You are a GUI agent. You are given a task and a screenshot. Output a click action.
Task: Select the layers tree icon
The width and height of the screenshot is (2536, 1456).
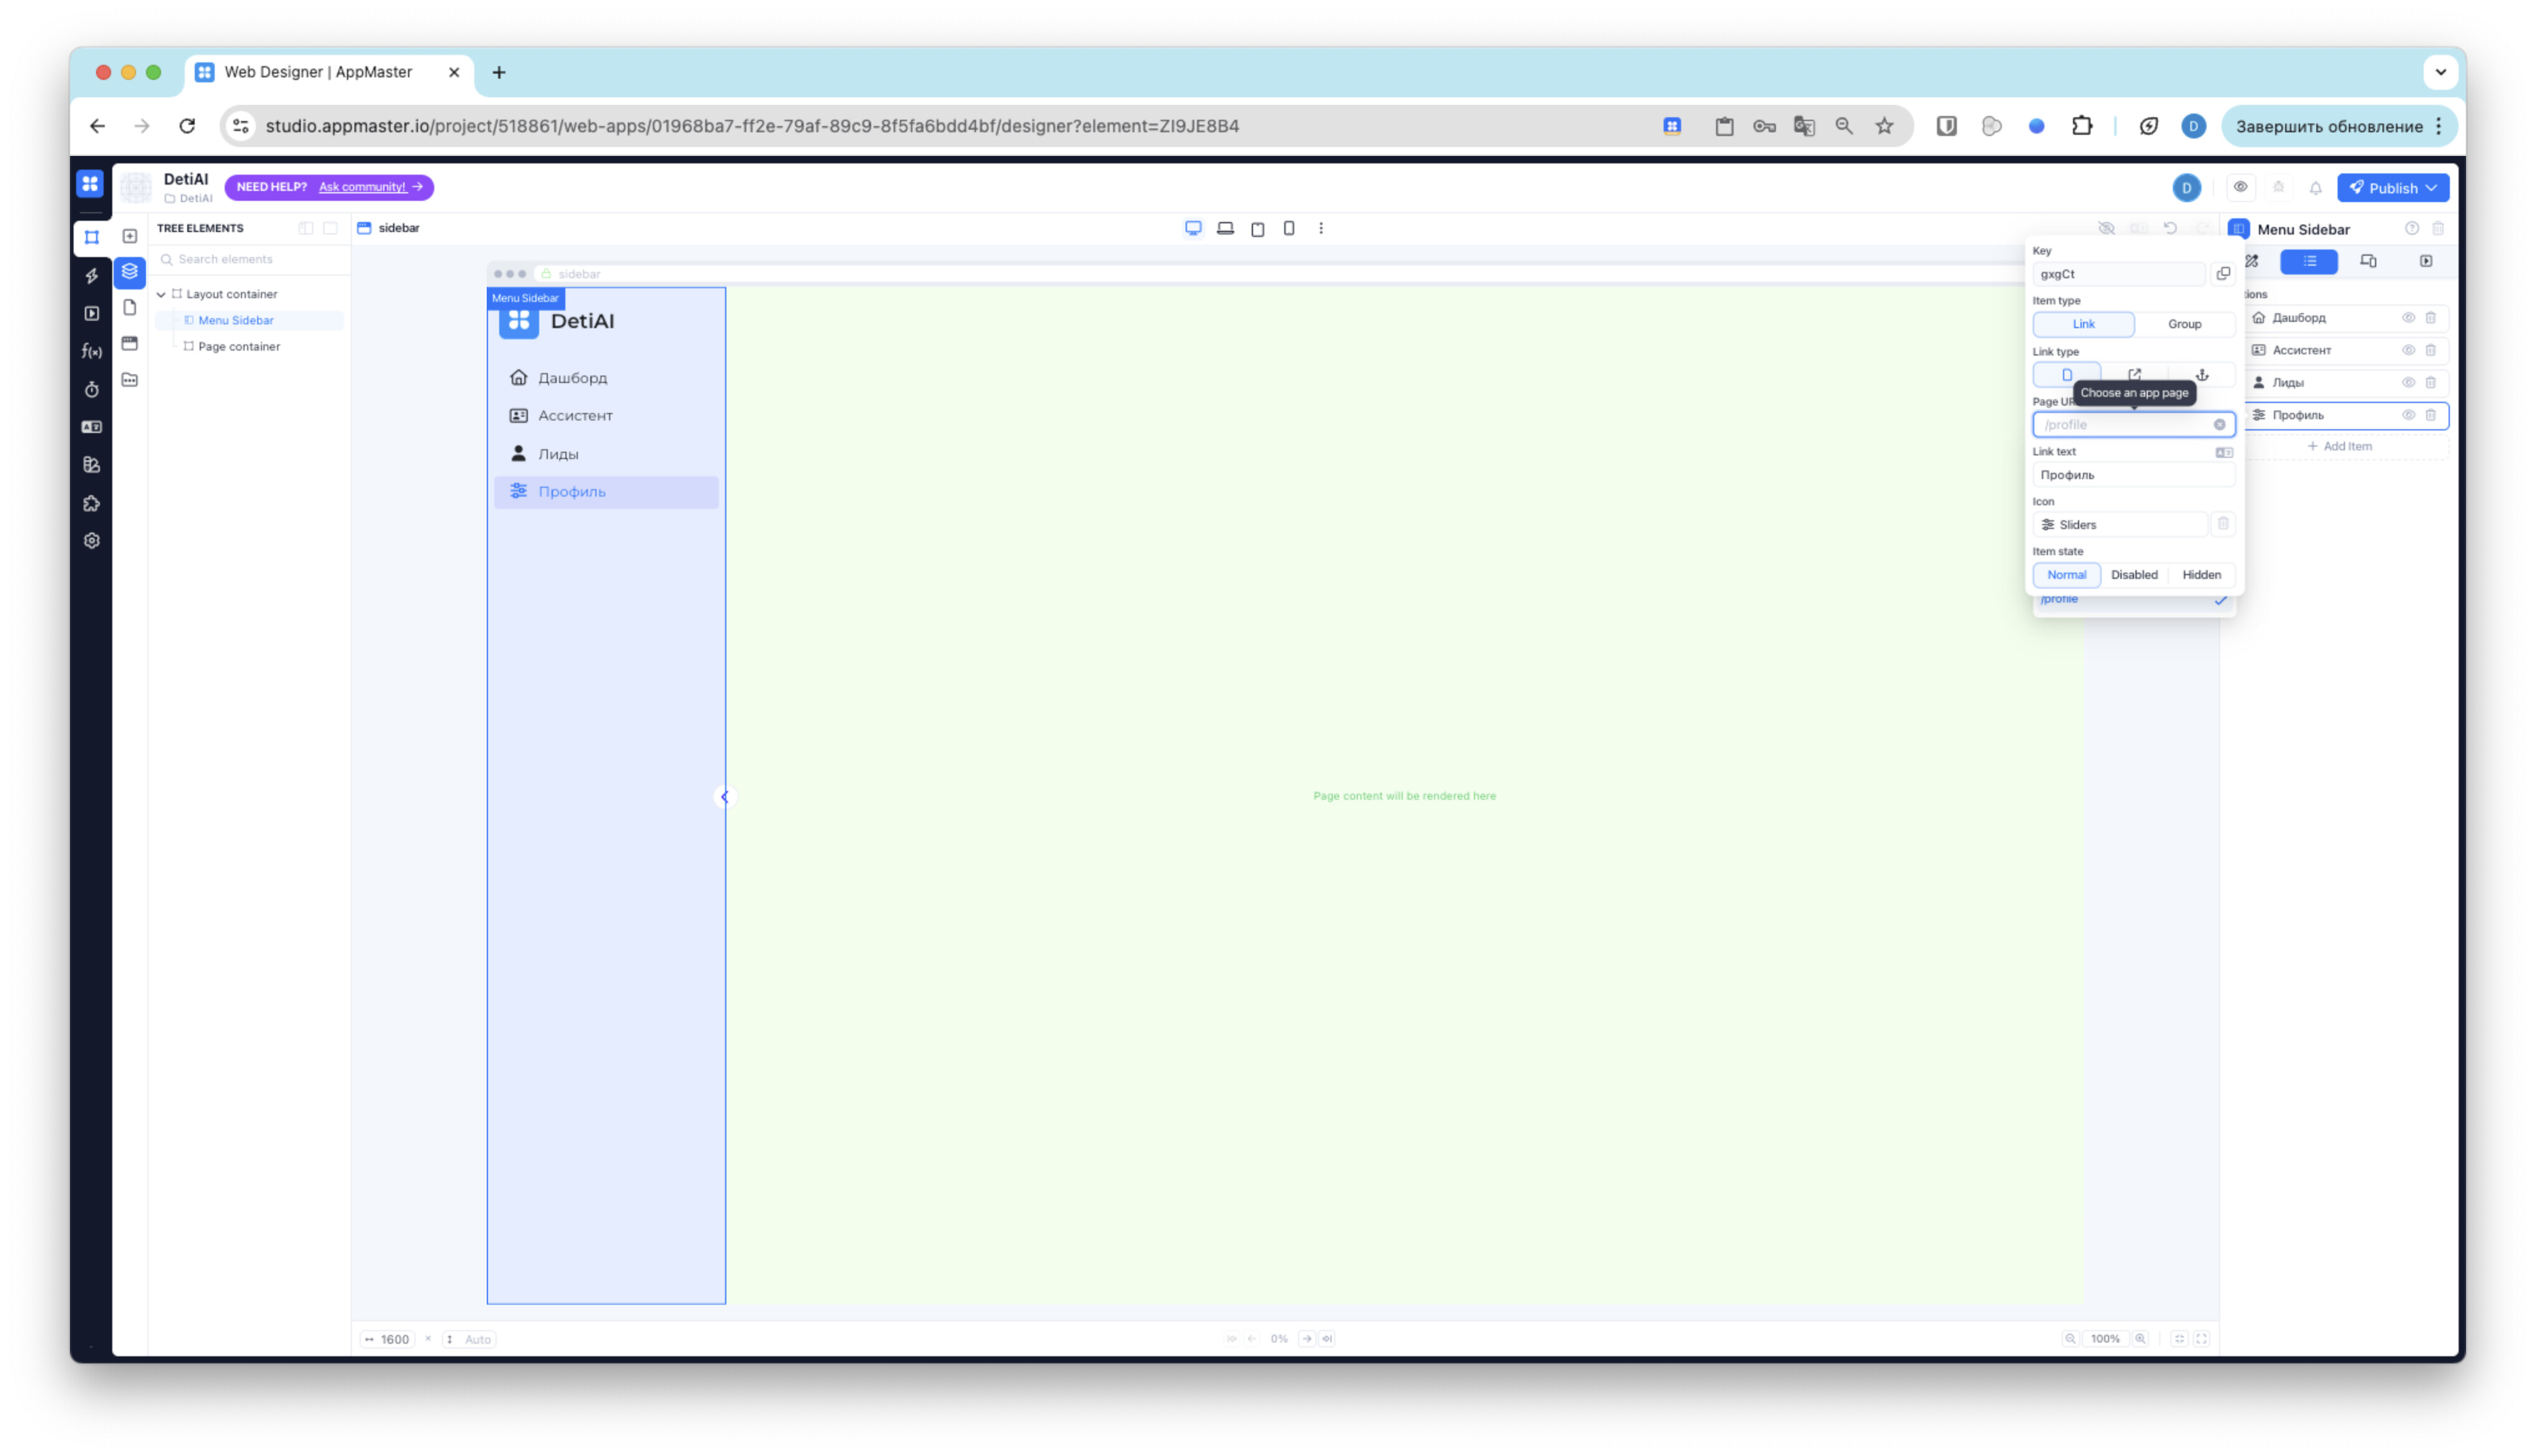coord(130,272)
